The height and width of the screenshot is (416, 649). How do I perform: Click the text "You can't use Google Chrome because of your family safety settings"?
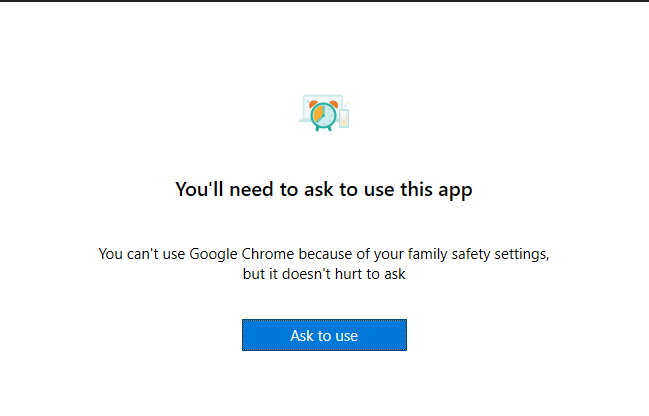coord(324,254)
